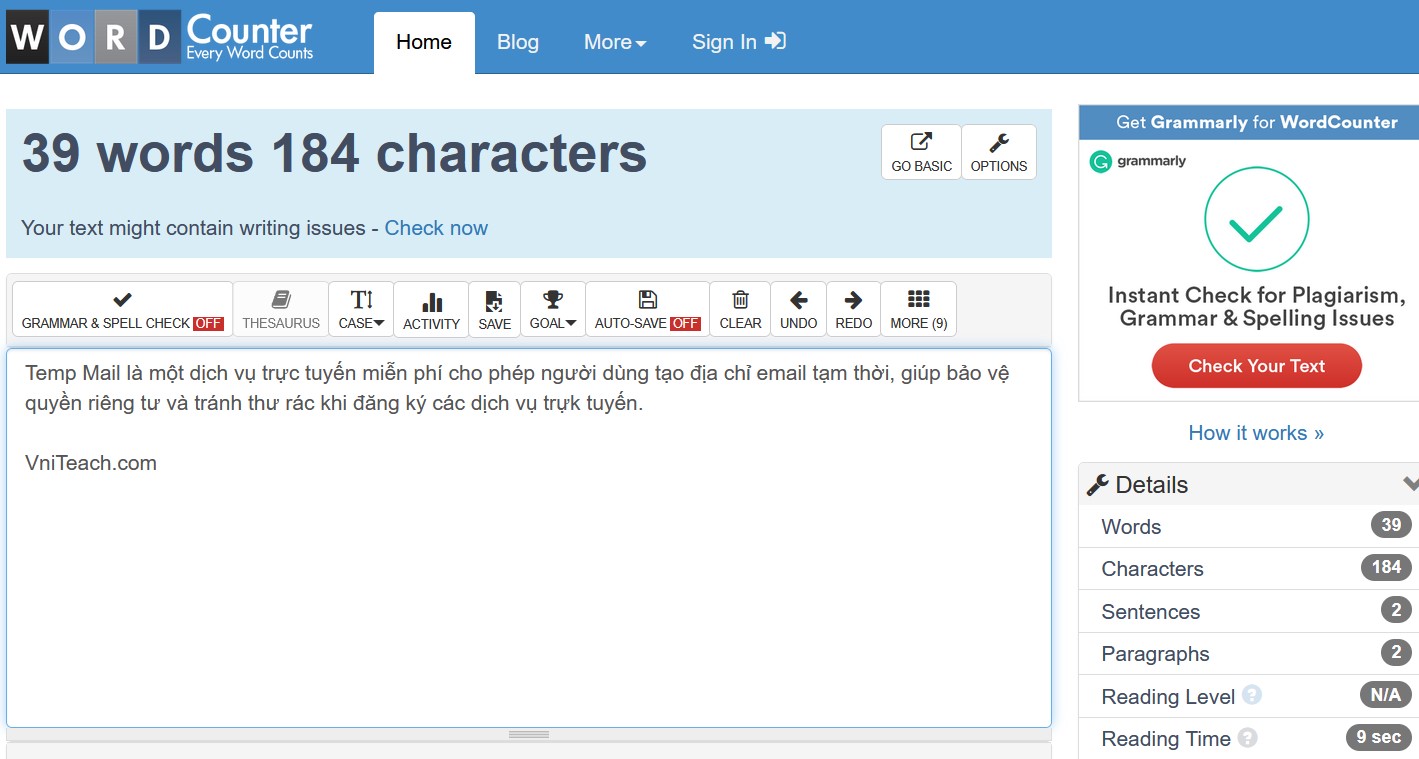The height and width of the screenshot is (759, 1419).
Task: Turn on Auto-Save
Action: pos(646,308)
